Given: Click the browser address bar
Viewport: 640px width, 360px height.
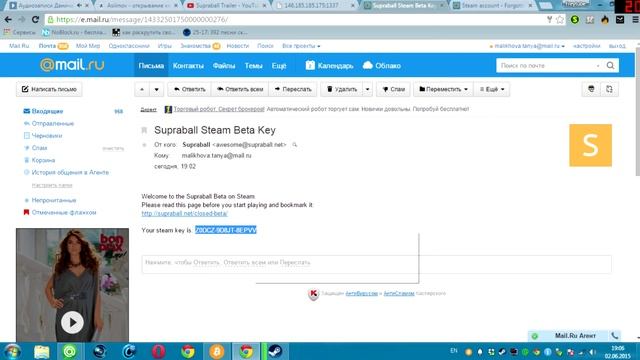Looking at the screenshot, I should pos(294,20).
